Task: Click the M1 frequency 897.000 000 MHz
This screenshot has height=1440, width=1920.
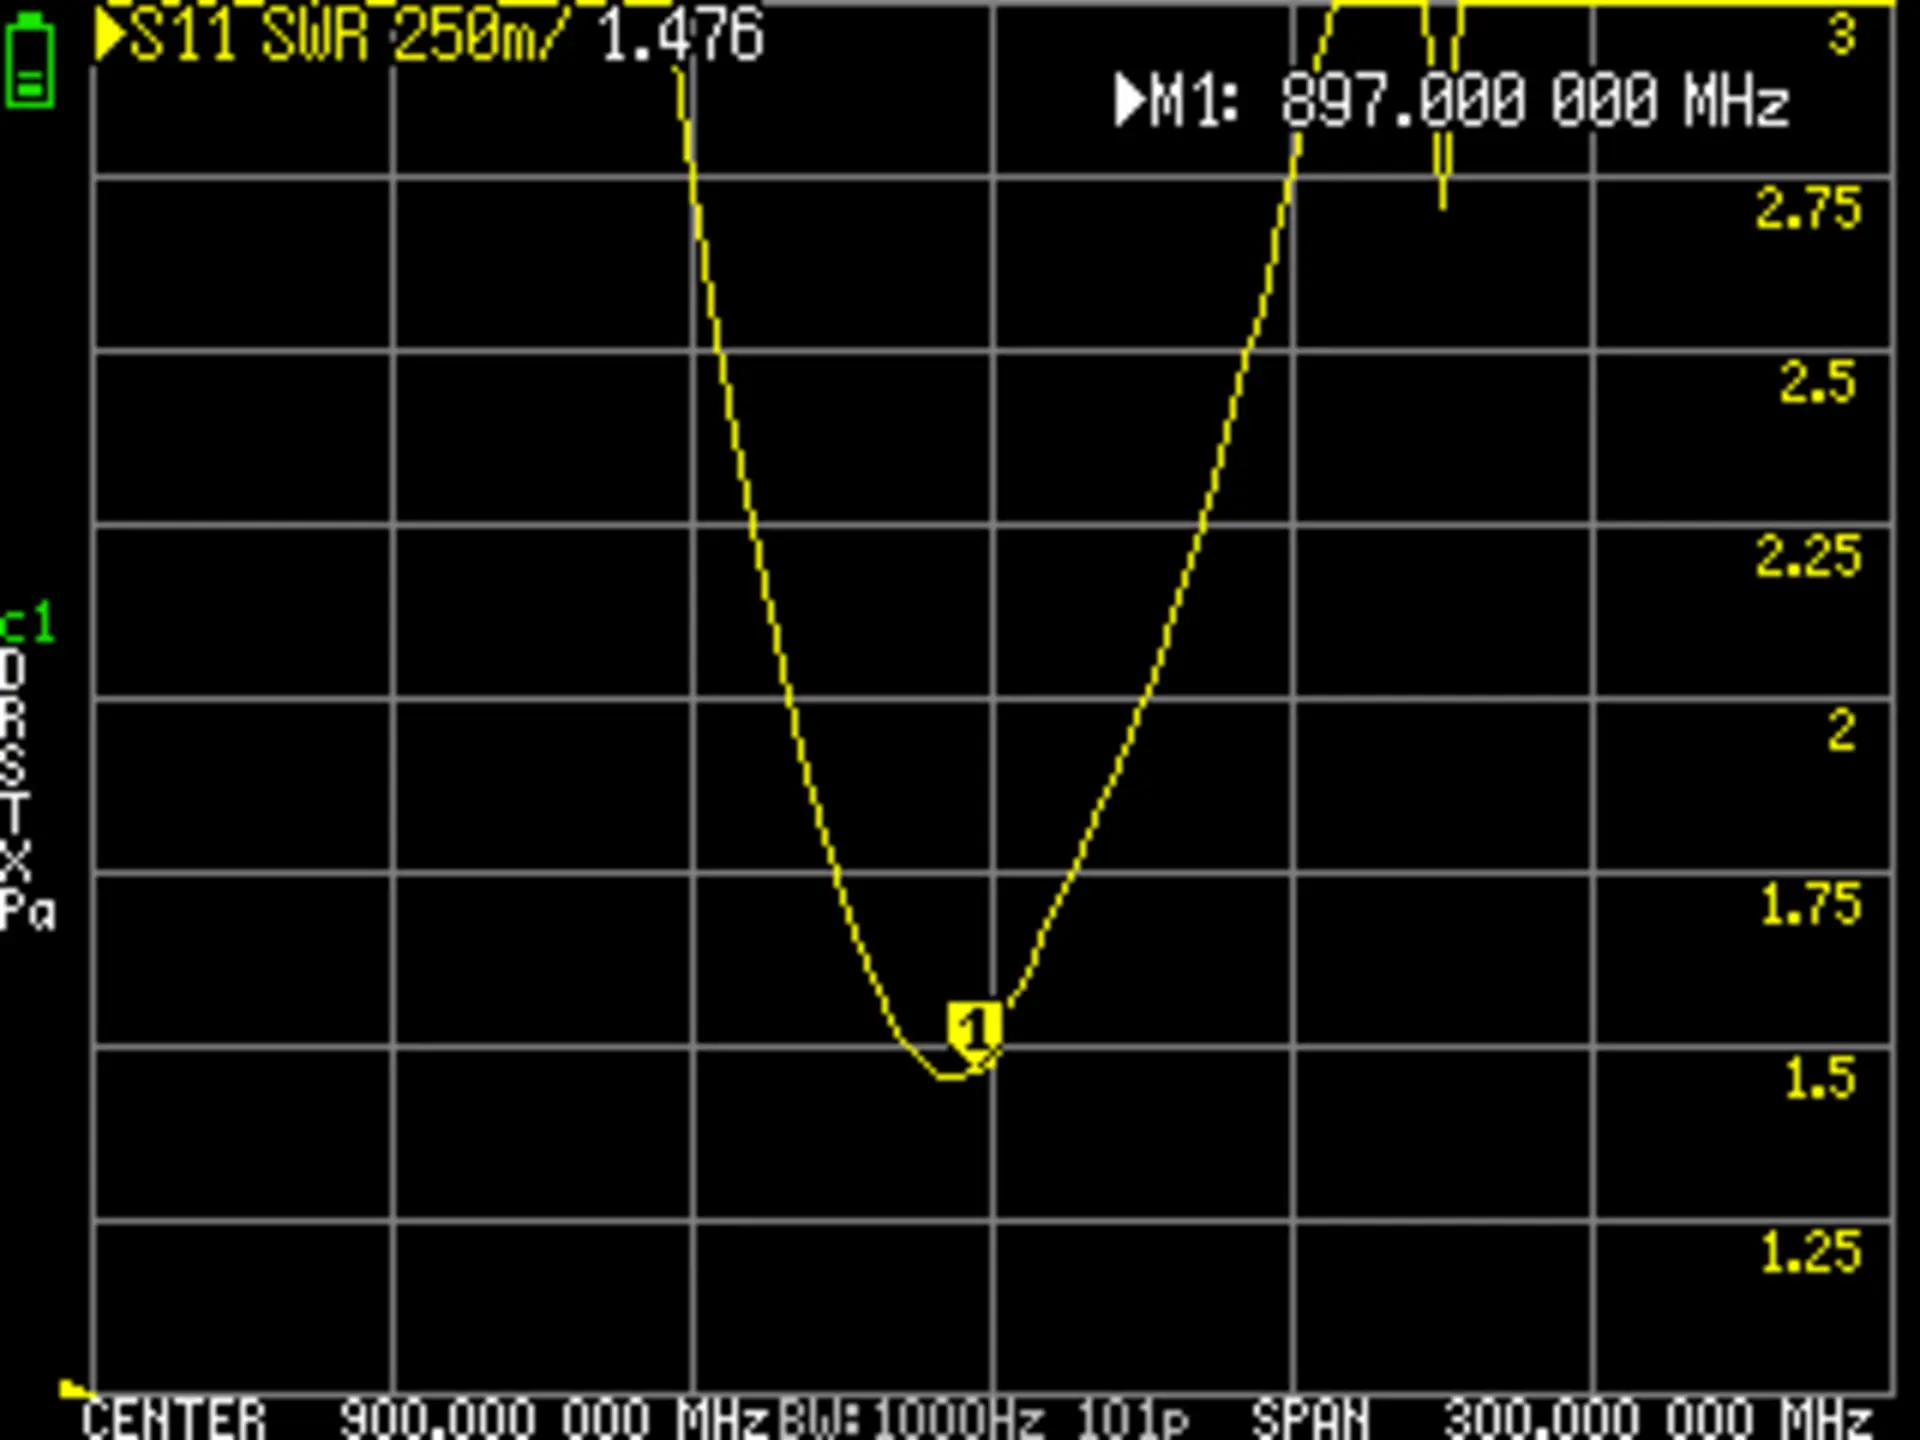Action: click(x=1534, y=100)
